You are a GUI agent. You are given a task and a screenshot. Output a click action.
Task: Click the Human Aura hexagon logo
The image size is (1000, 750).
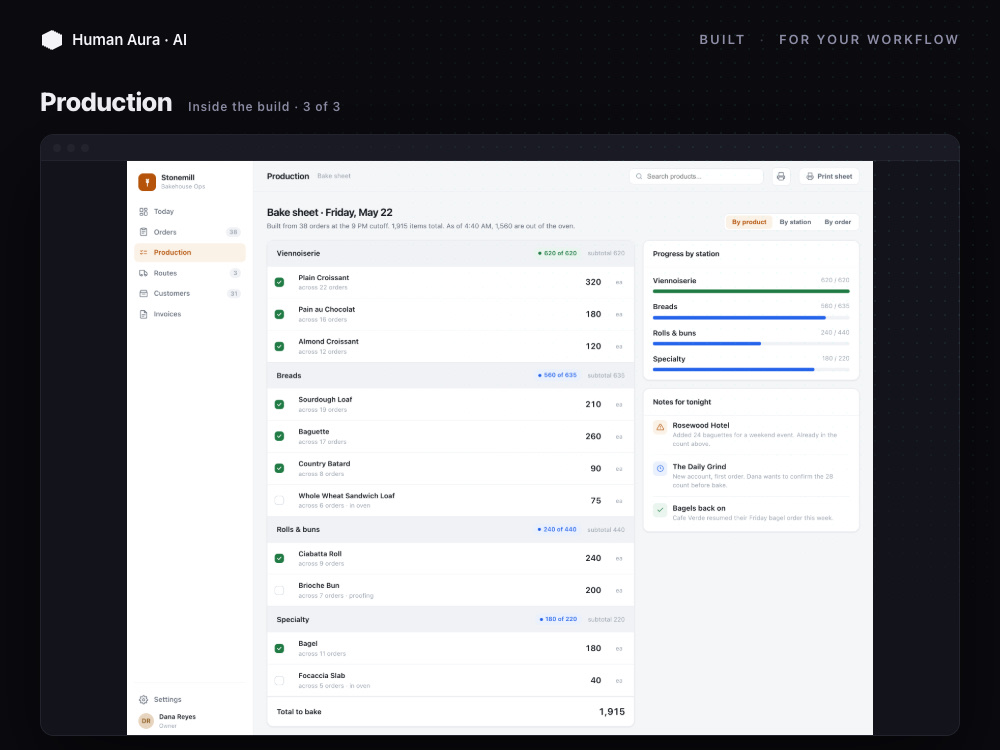(52, 40)
